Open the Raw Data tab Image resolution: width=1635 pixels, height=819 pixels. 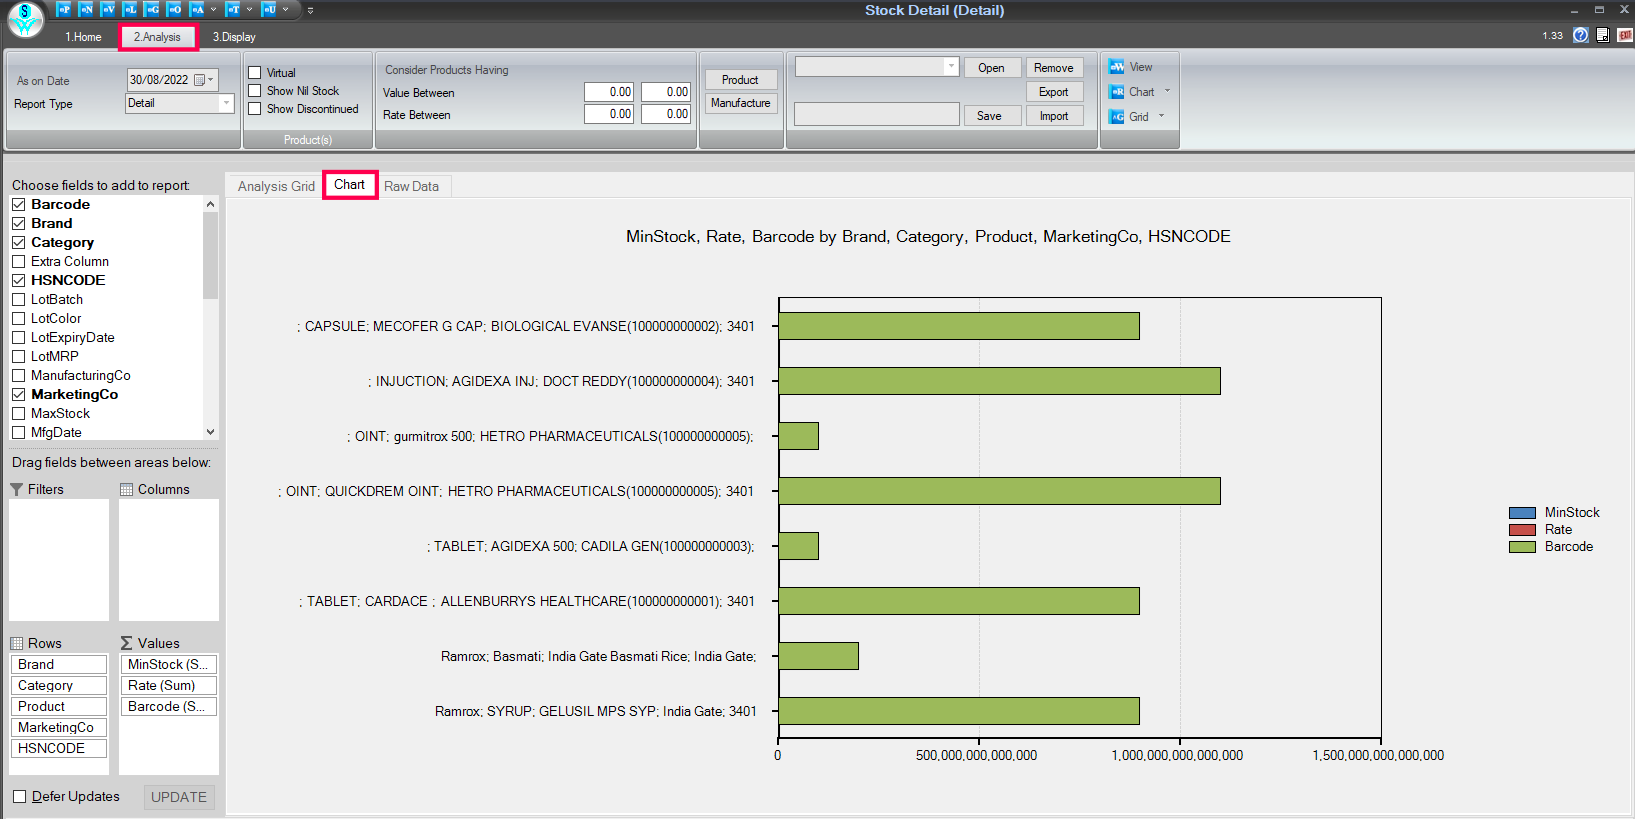tap(412, 186)
